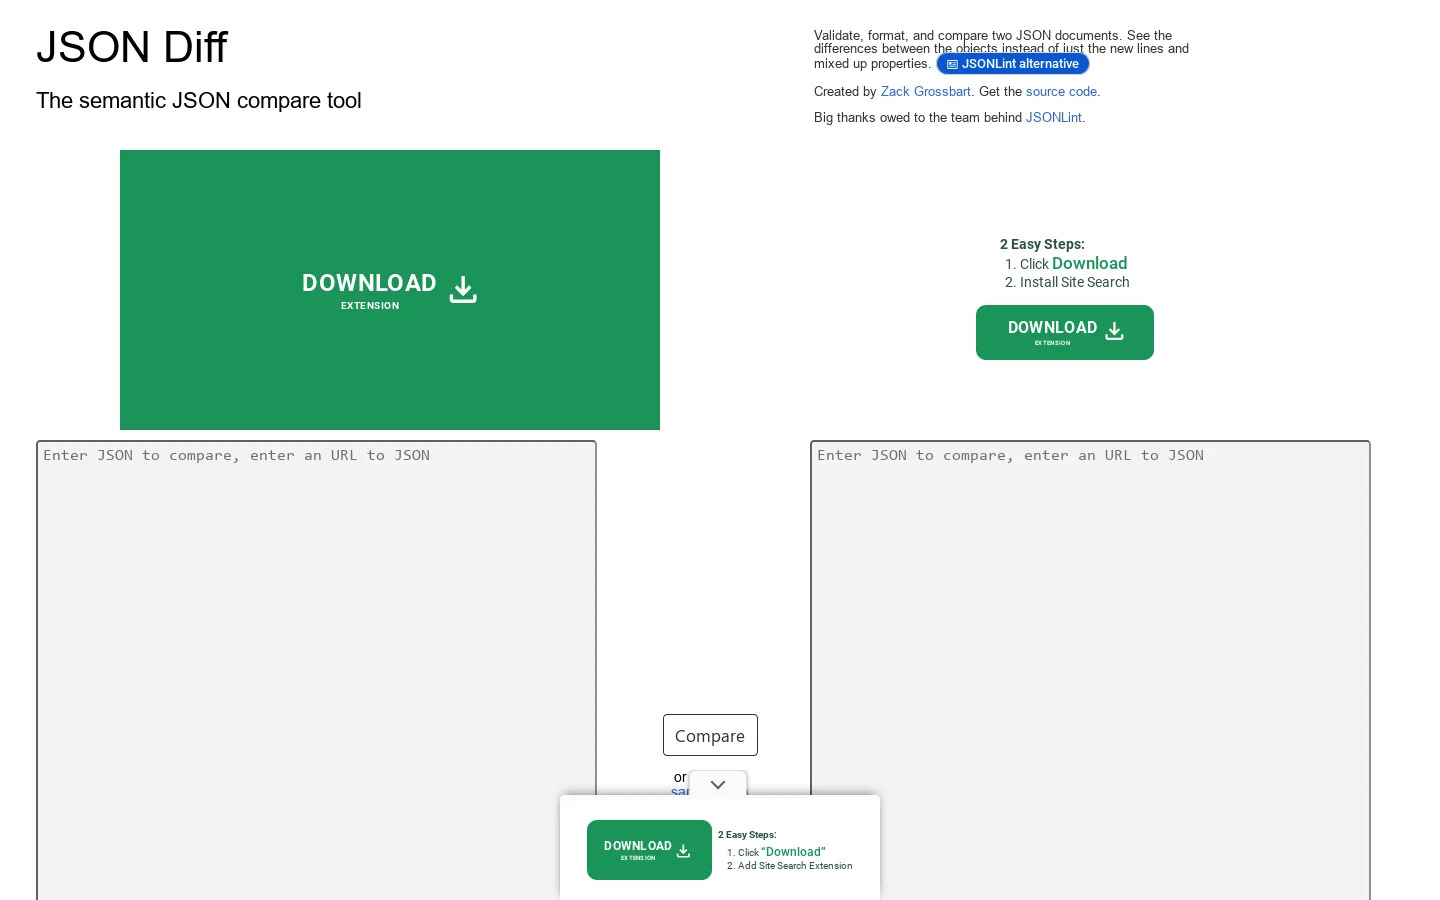This screenshot has width=1440, height=900.
Task: Click "Add Site Search Extension" text in popup
Action: click(795, 866)
